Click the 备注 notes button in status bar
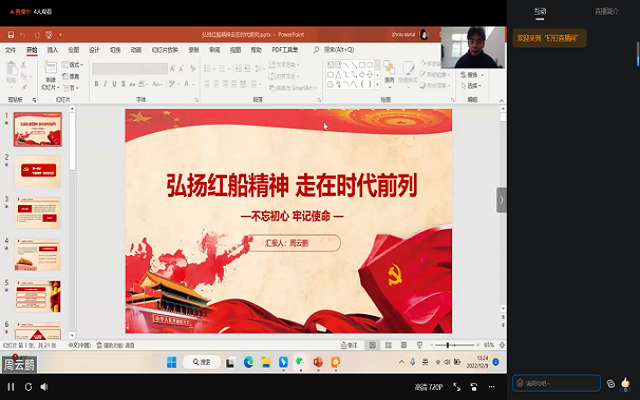Viewport: 640px width, 400px height. click(x=349, y=345)
